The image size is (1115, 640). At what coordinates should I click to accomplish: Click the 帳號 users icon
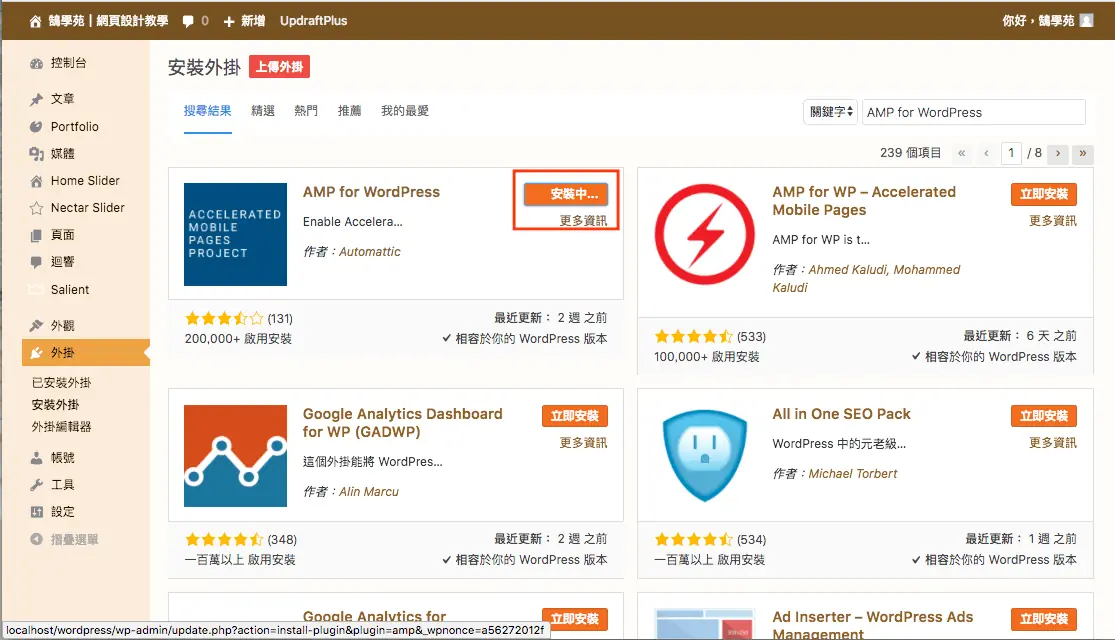[x=36, y=458]
